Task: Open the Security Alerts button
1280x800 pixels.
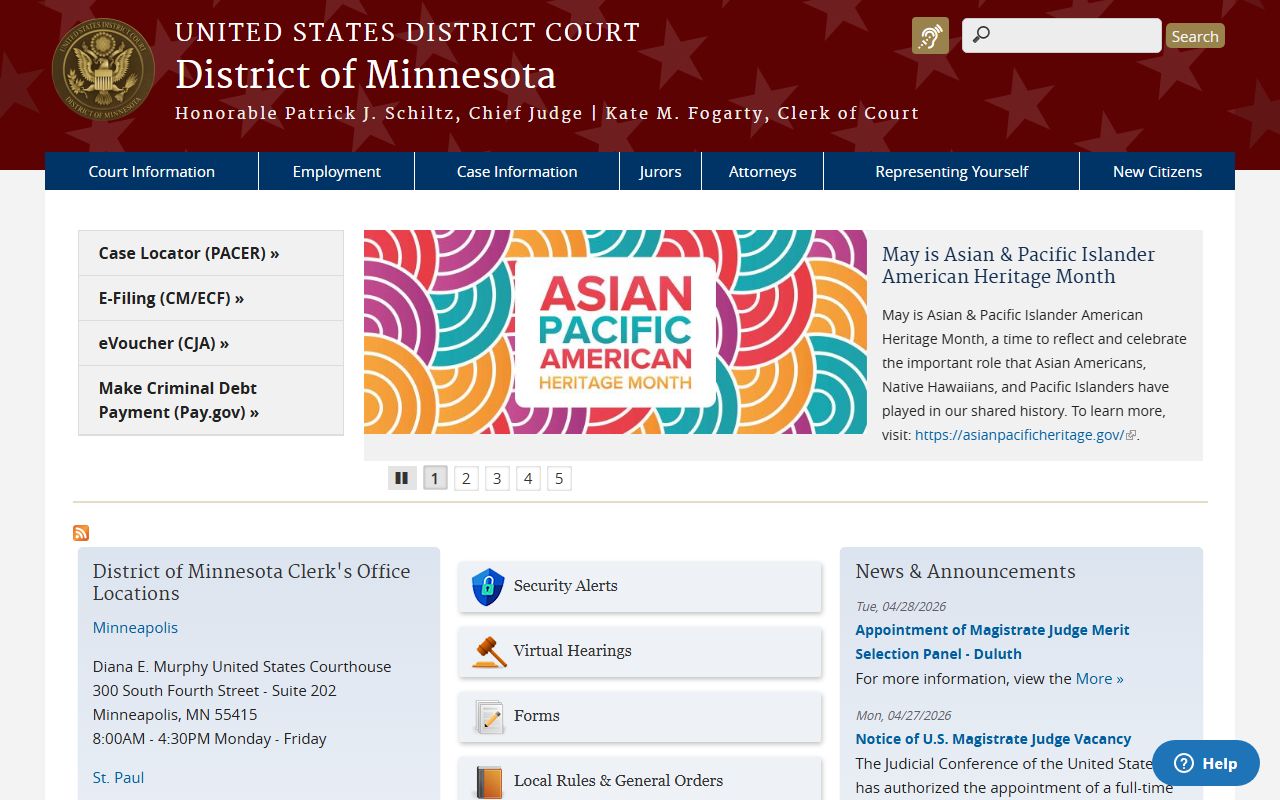Action: [x=640, y=586]
